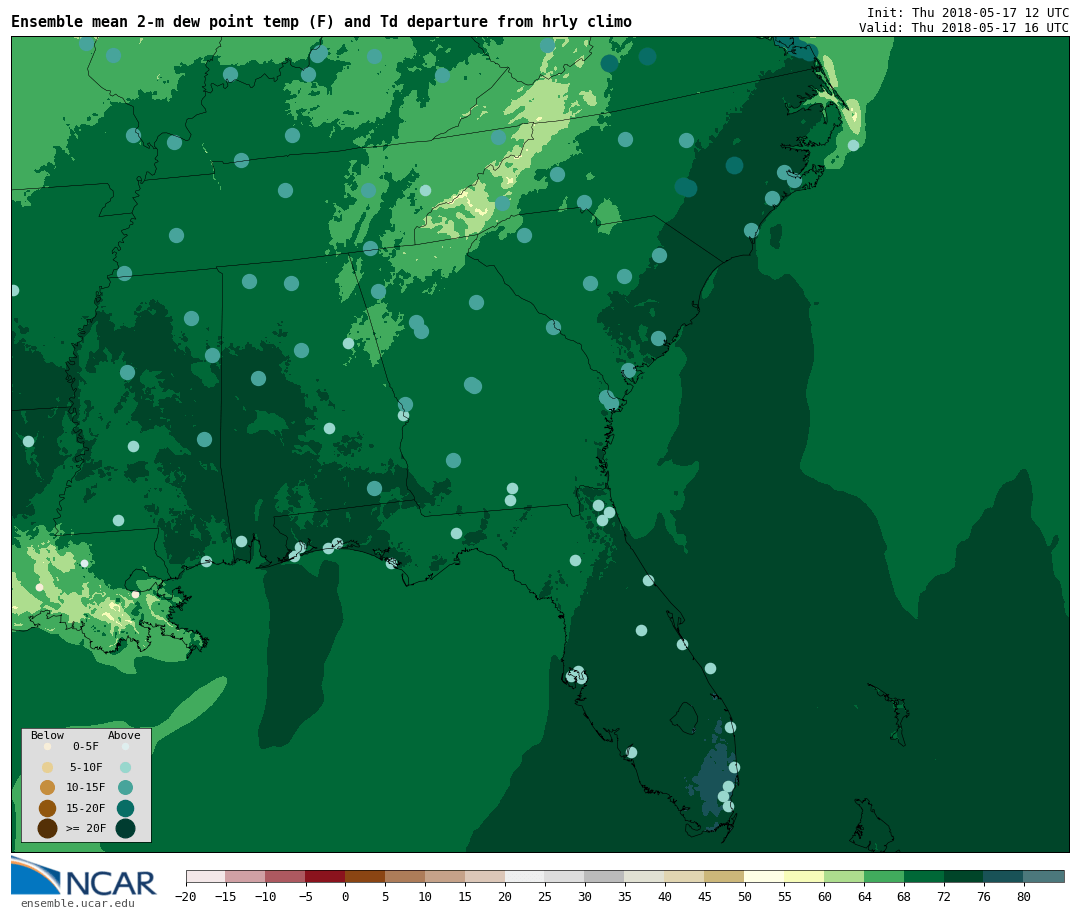Click the '72' colorbar tick label
Screen dimensions: 1080x915
(x=944, y=896)
